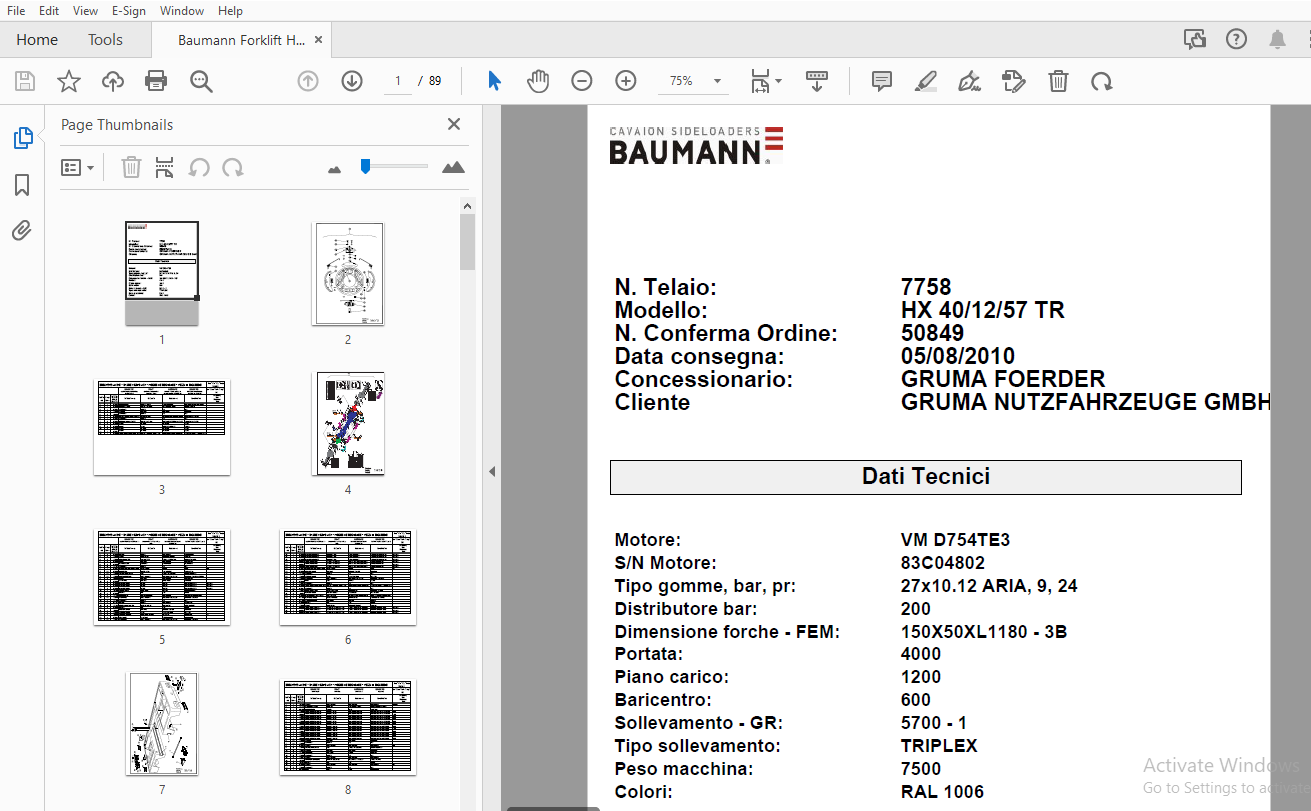Click the 'Dati Tecnici' heading

[926, 476]
